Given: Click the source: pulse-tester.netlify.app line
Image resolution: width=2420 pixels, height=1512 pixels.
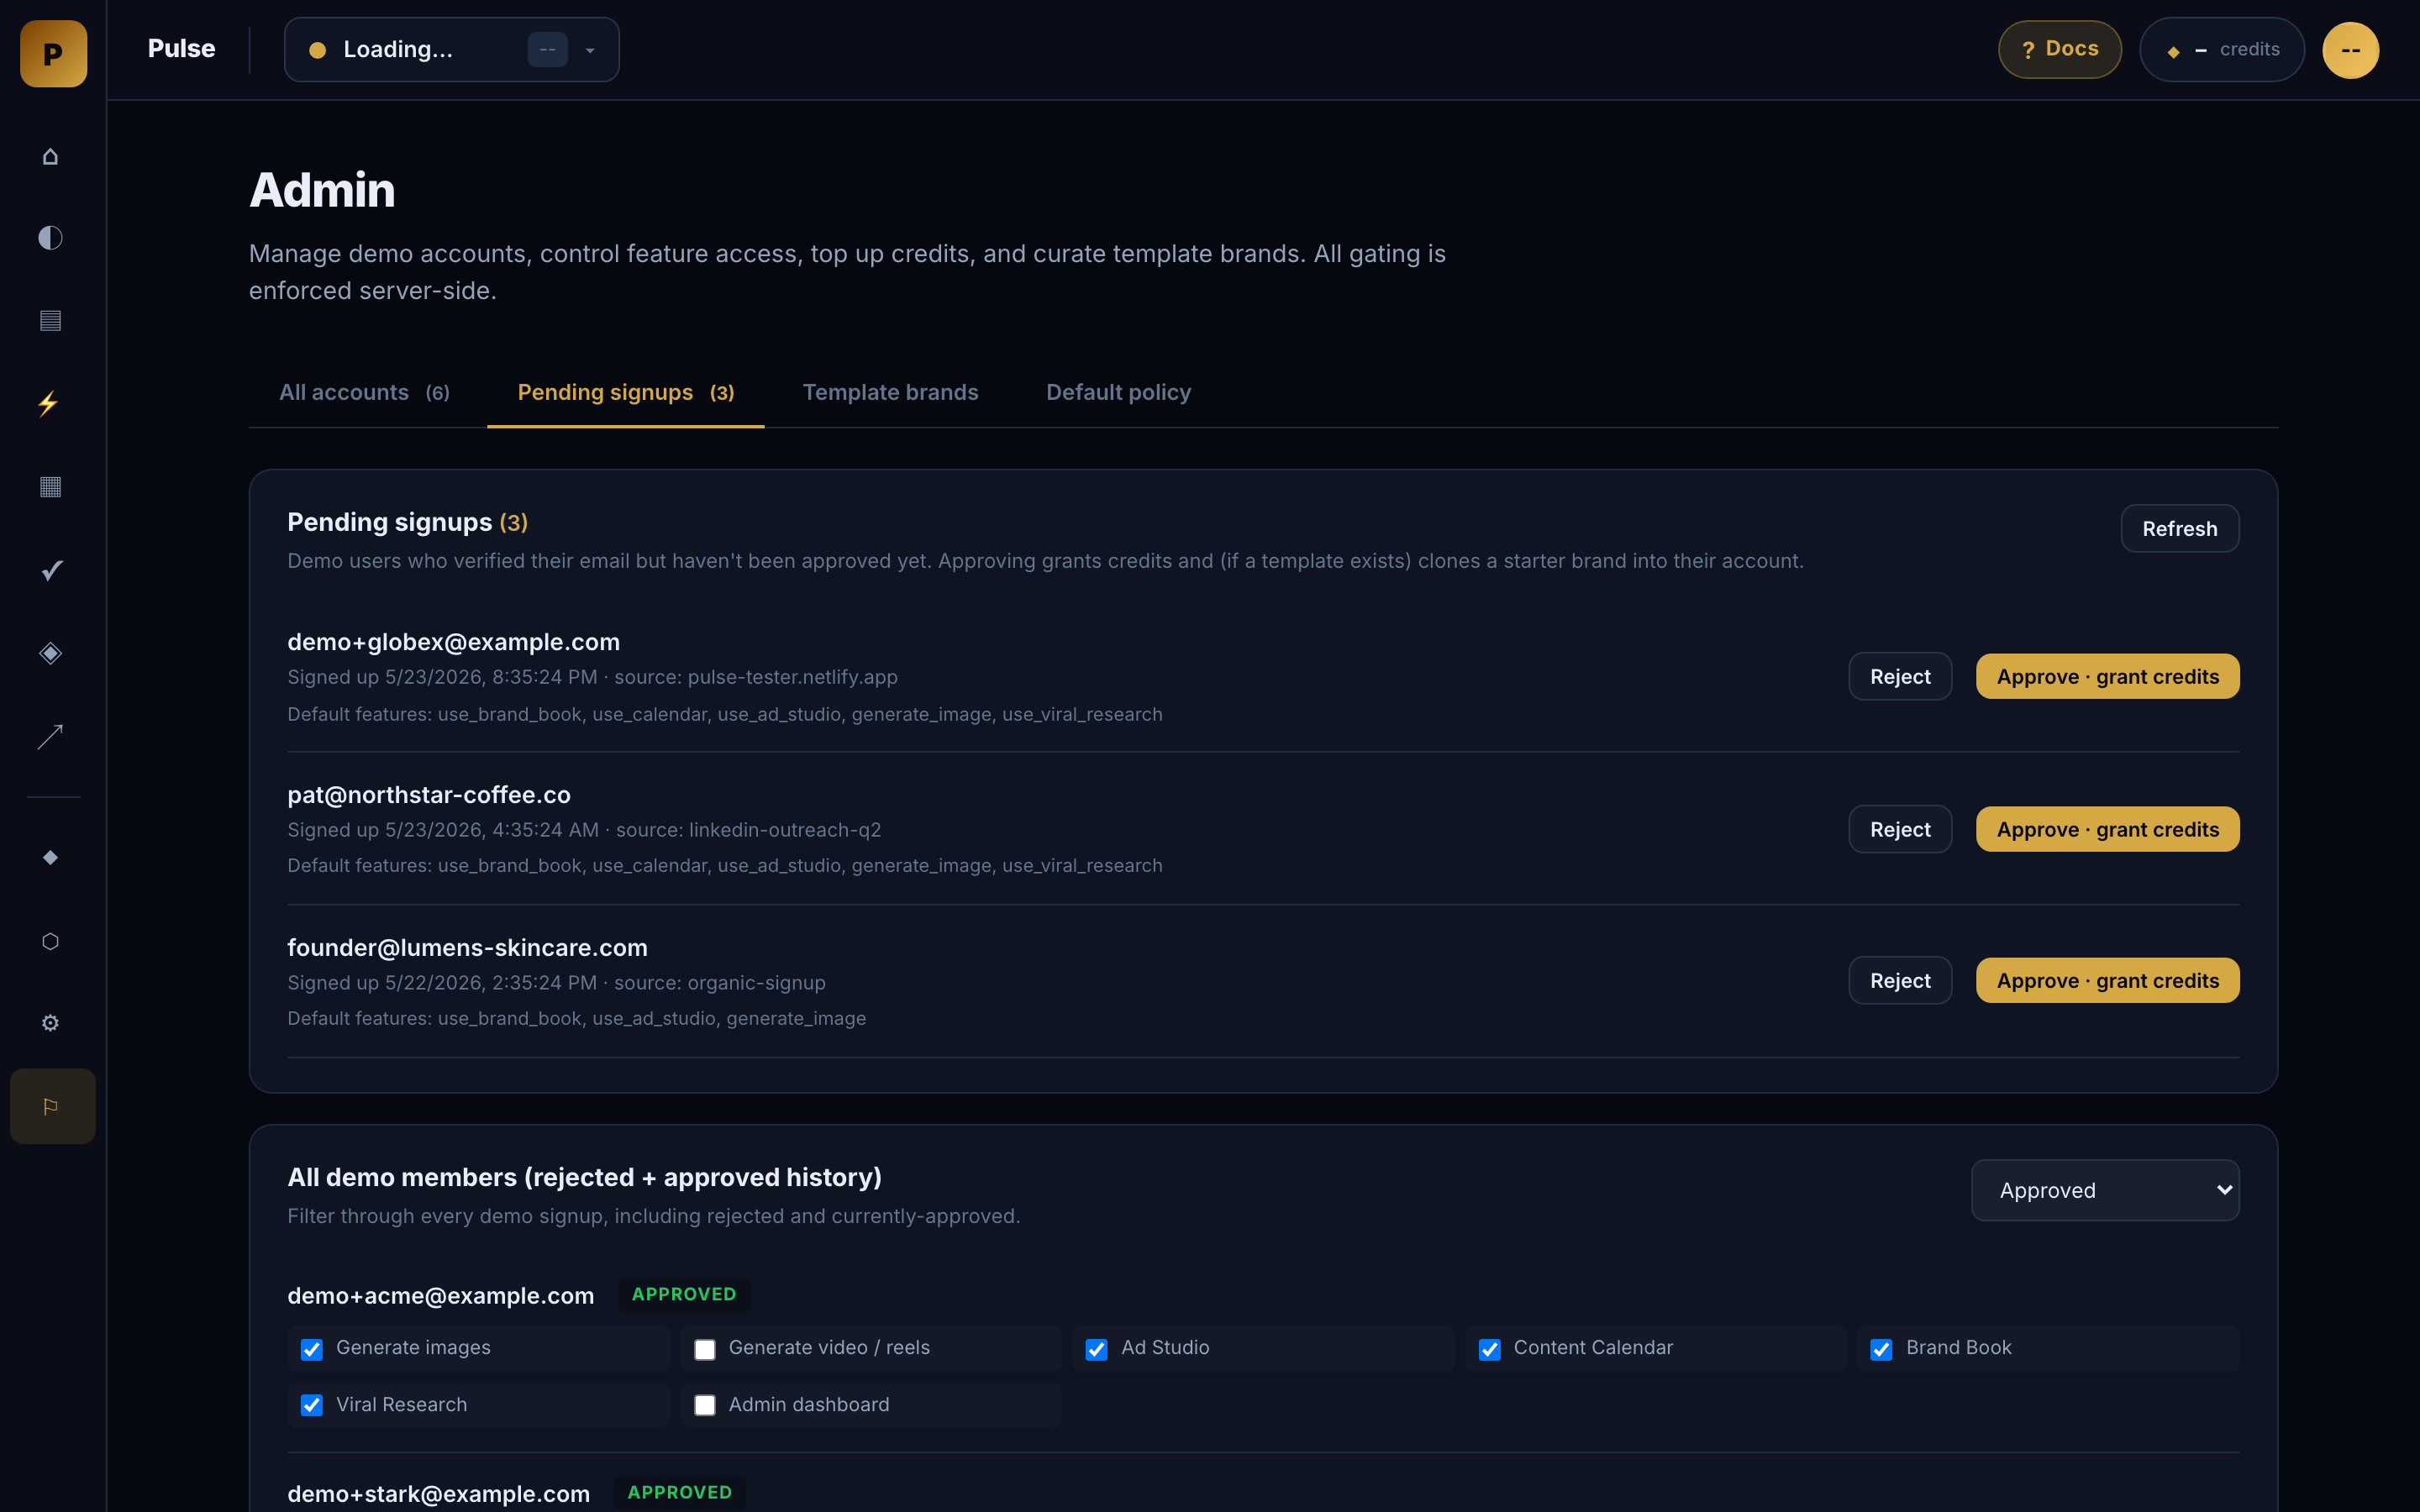Looking at the screenshot, I should pos(756,677).
